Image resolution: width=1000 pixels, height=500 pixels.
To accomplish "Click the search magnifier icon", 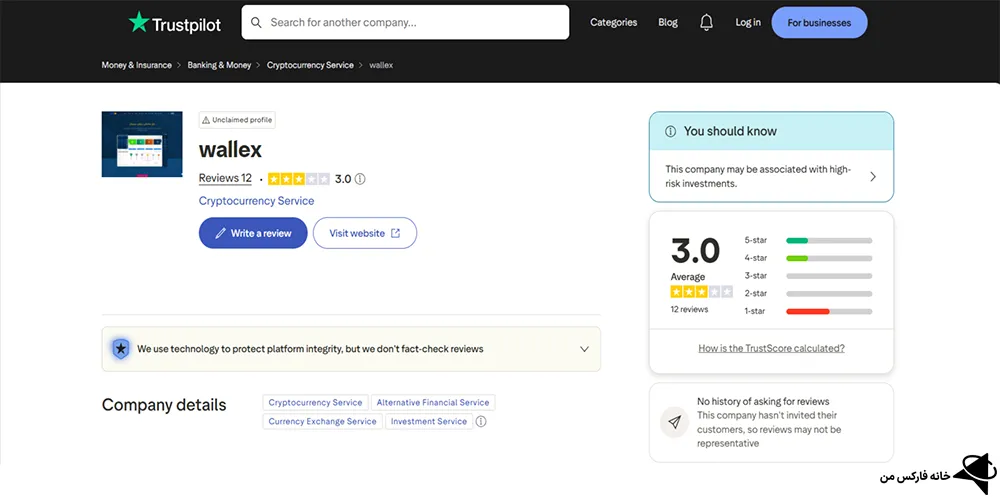I will click(x=256, y=22).
